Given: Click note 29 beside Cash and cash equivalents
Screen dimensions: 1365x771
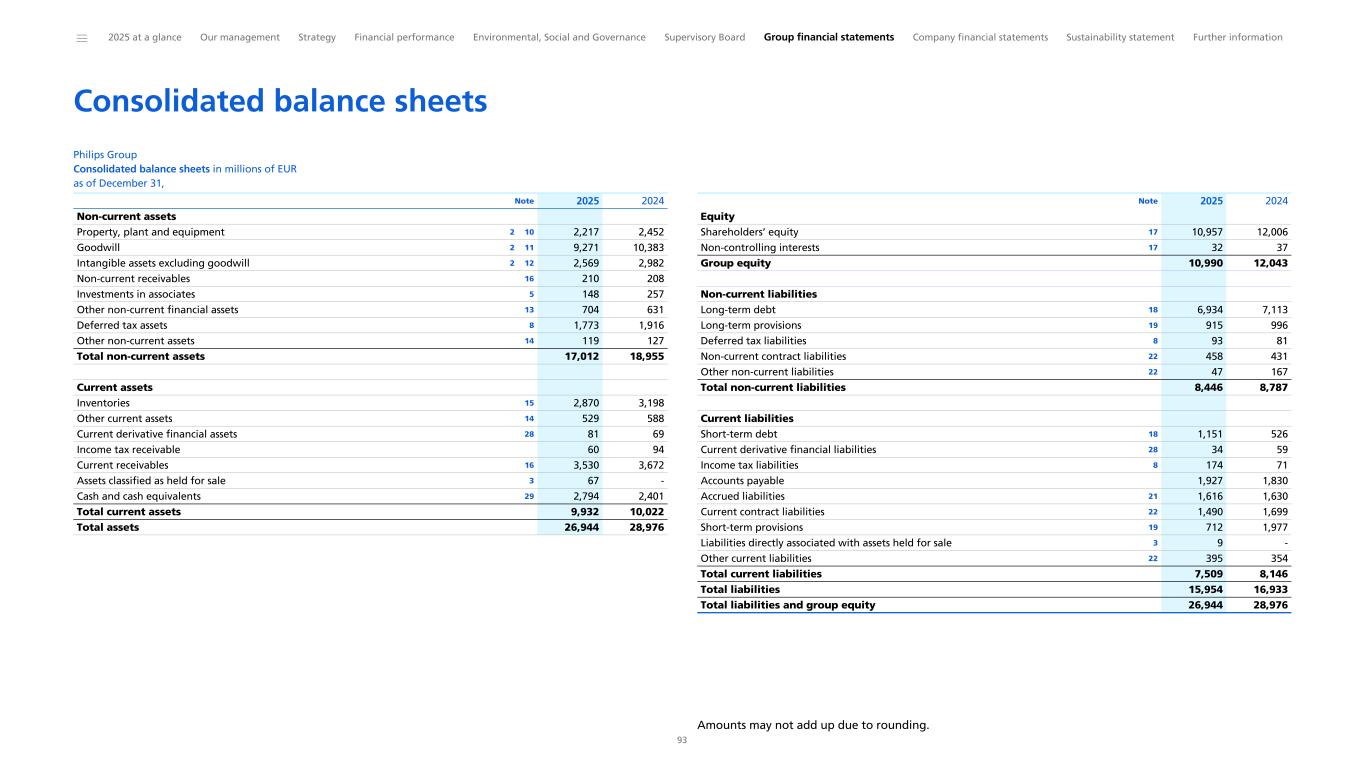Looking at the screenshot, I should tap(529, 496).
